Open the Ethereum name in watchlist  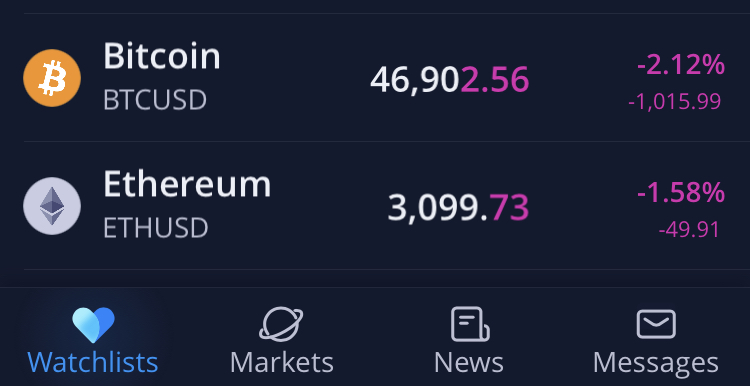click(x=187, y=184)
